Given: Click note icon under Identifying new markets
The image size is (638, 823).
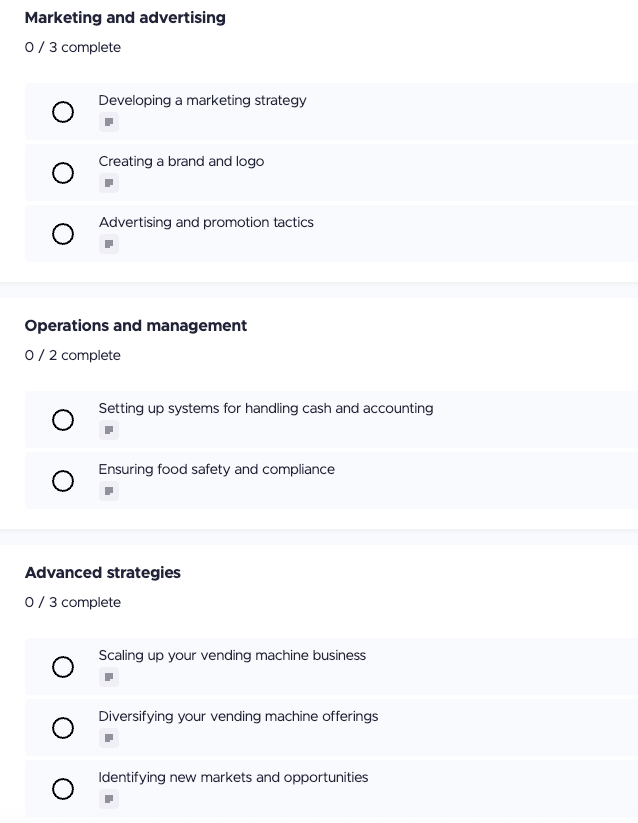Looking at the screenshot, I should click(109, 799).
